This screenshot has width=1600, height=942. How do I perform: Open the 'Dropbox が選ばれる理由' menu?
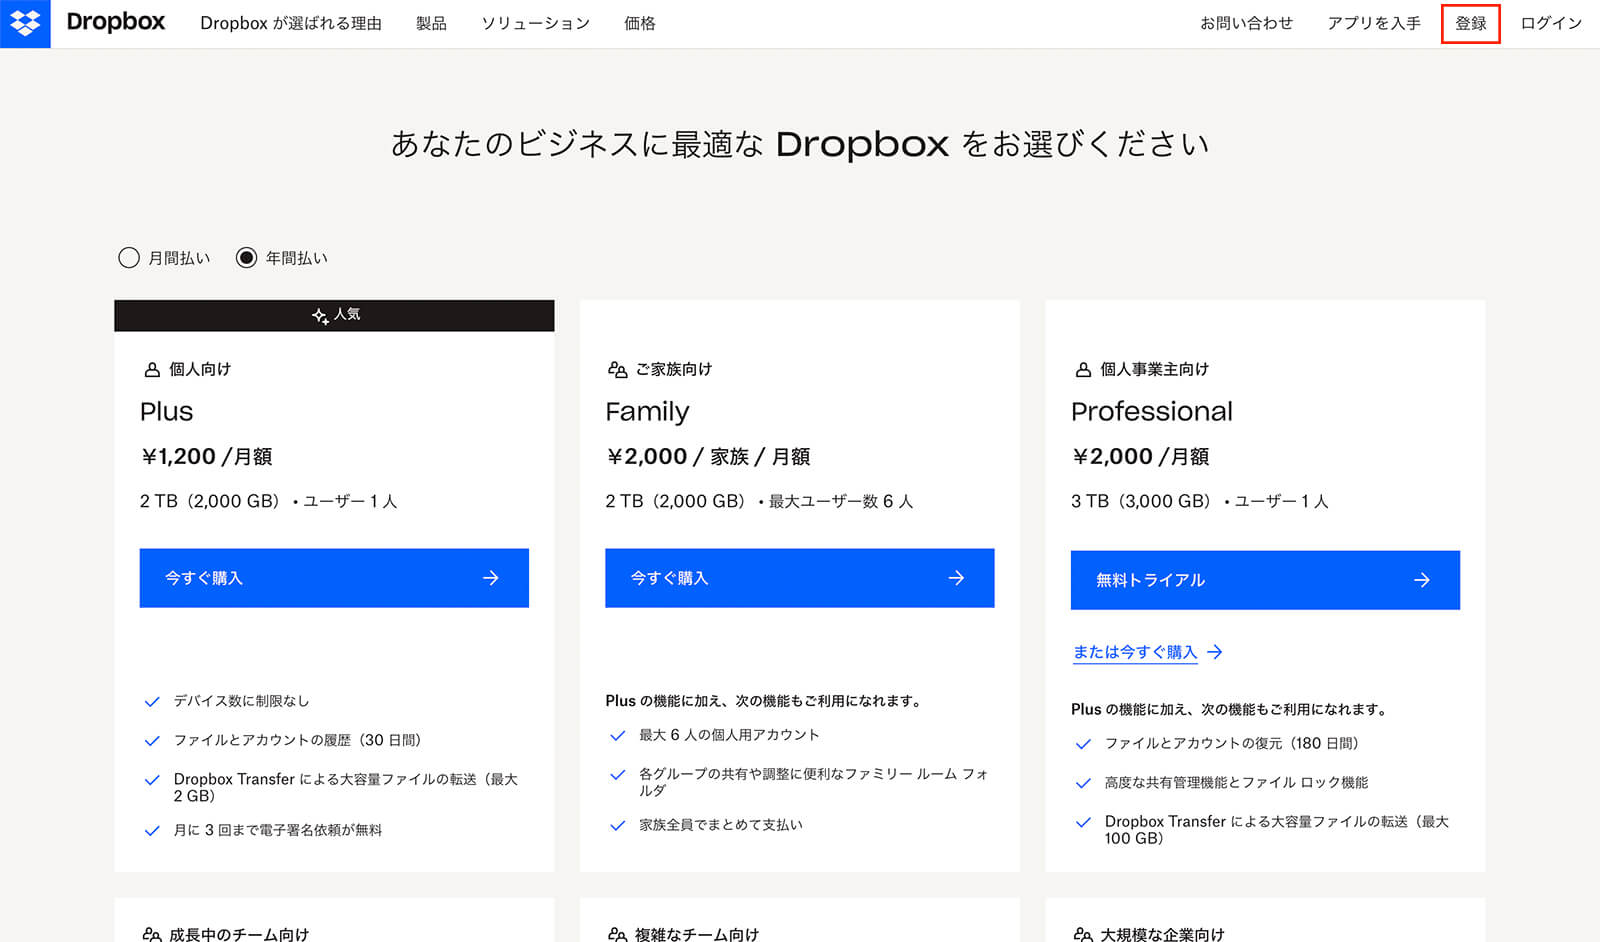pyautogui.click(x=291, y=23)
